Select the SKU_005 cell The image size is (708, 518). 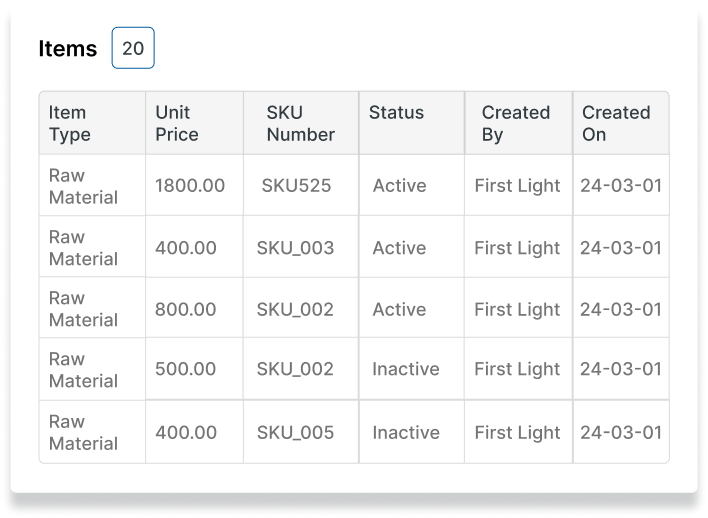(295, 433)
